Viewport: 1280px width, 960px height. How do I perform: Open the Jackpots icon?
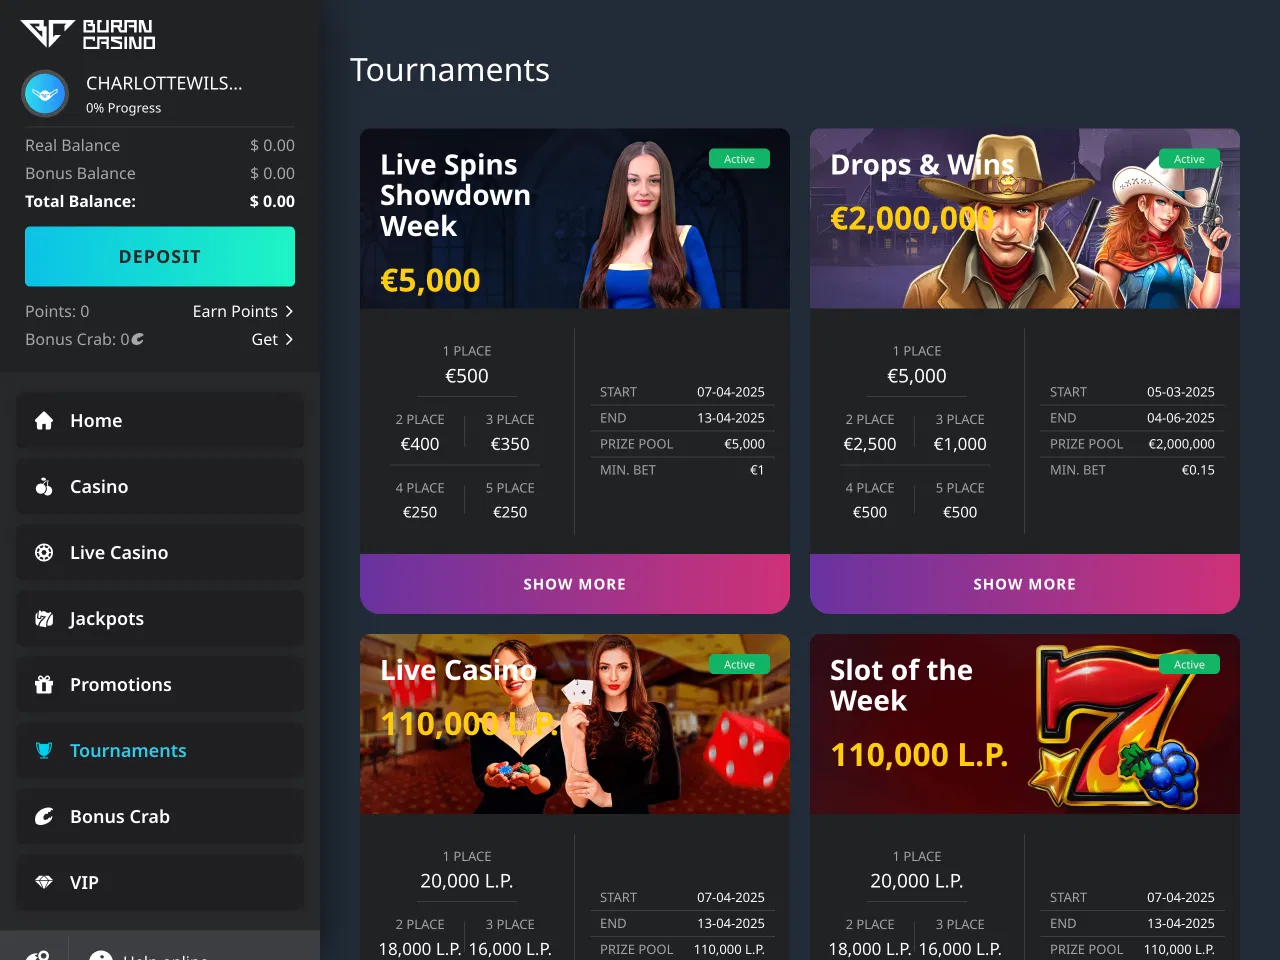(44, 619)
